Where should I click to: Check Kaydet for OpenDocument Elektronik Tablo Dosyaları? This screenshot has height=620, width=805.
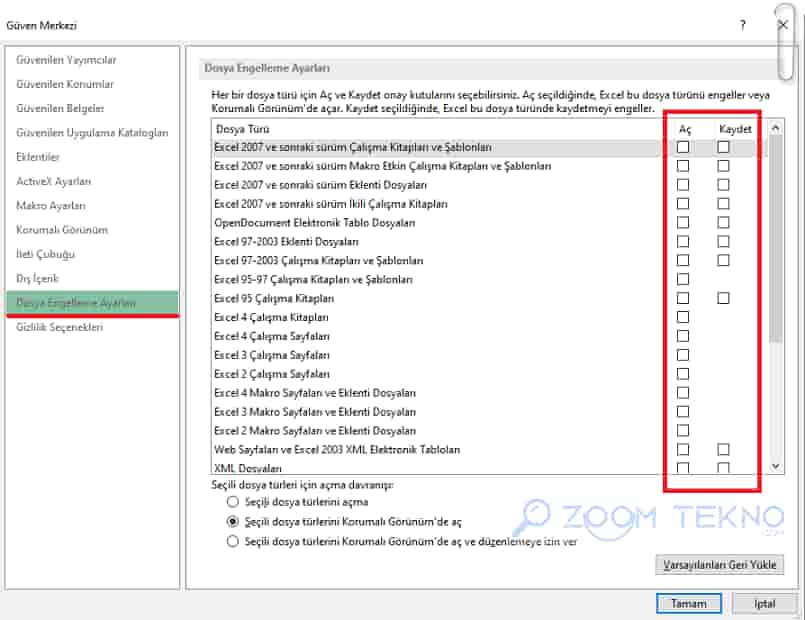[x=723, y=223]
